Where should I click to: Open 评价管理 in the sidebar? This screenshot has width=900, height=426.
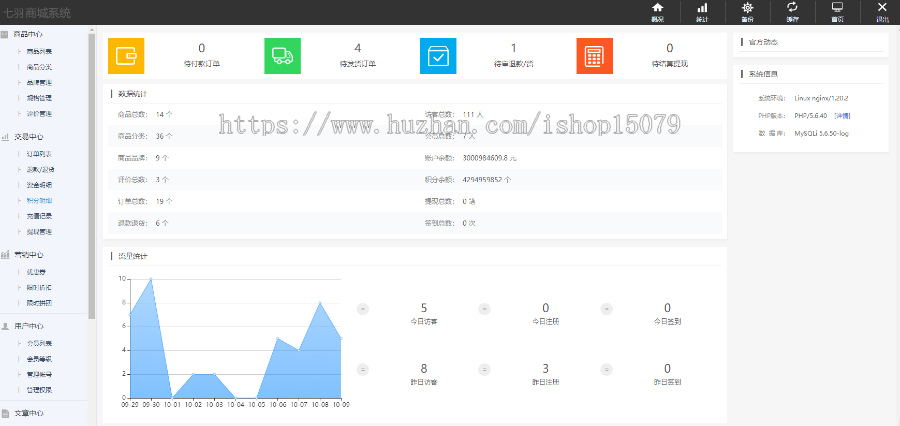[x=39, y=114]
